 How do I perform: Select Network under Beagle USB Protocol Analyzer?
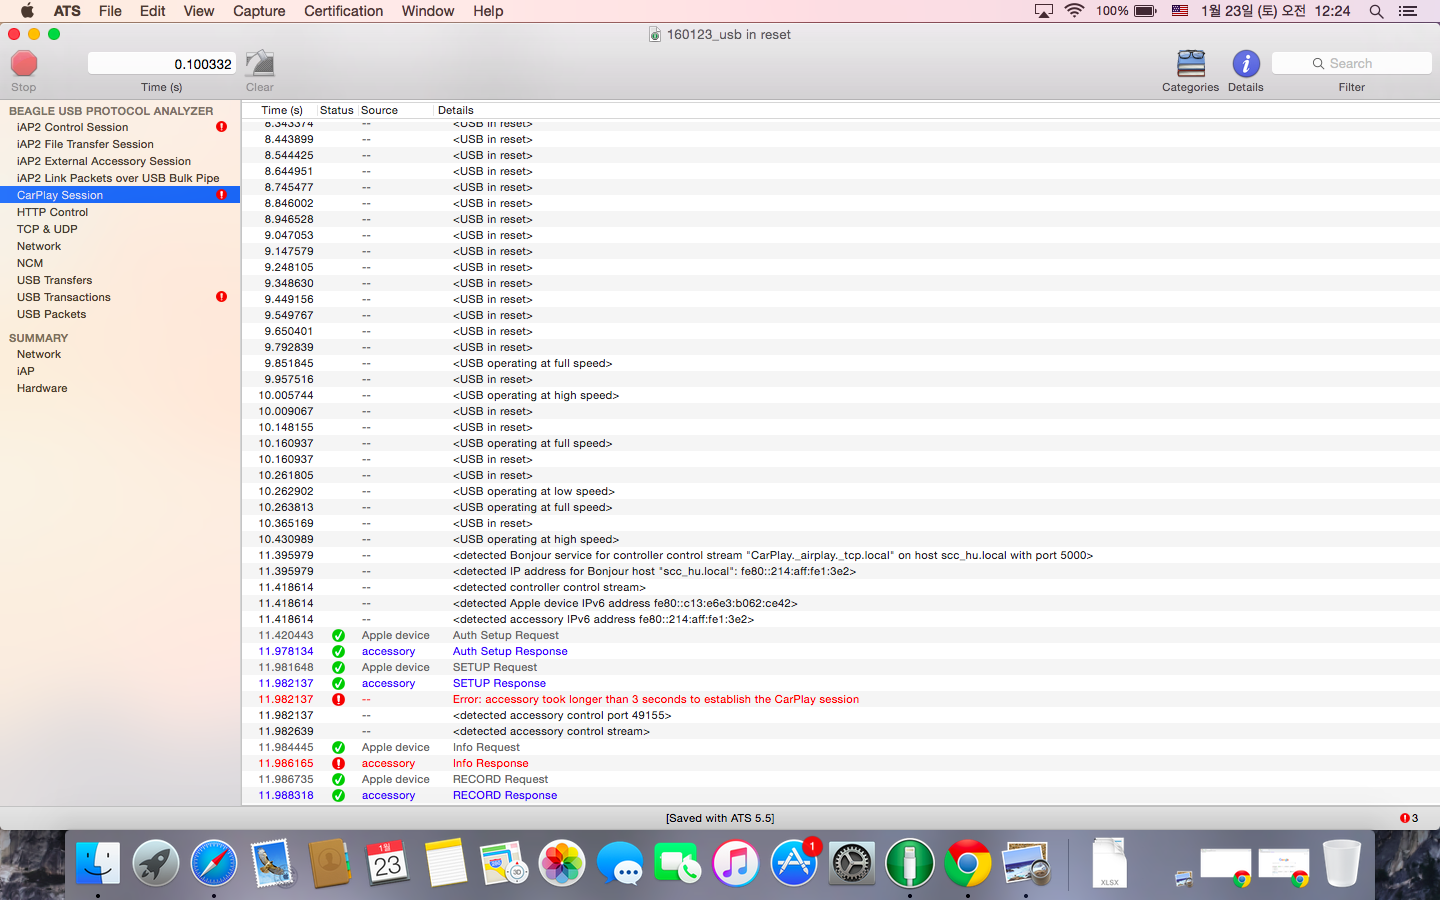pos(120,246)
